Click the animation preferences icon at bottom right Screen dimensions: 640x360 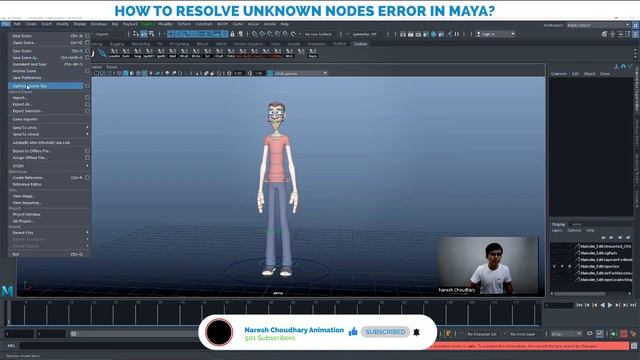point(633,334)
